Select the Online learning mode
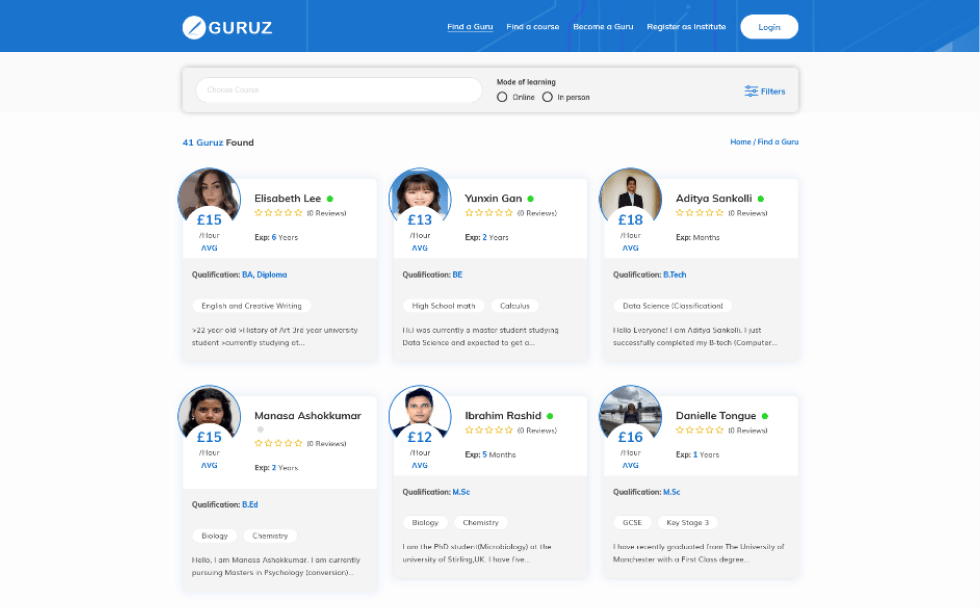 click(502, 97)
